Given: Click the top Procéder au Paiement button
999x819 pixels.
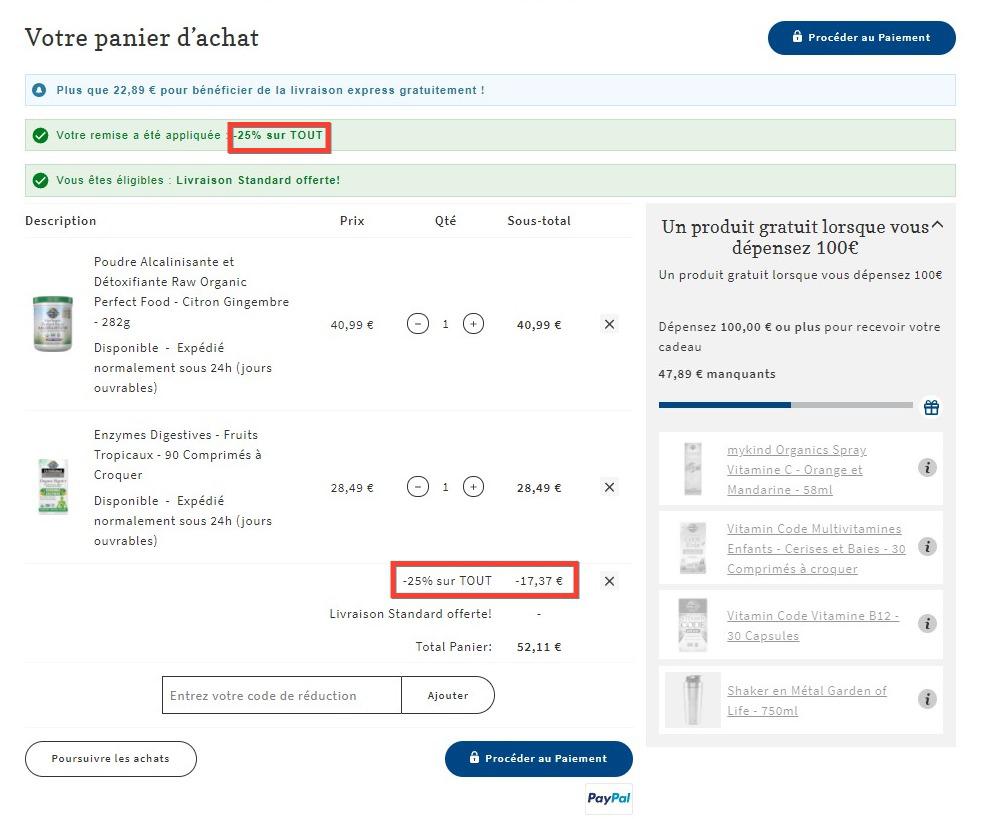Looking at the screenshot, I should pyautogui.click(x=861, y=38).
